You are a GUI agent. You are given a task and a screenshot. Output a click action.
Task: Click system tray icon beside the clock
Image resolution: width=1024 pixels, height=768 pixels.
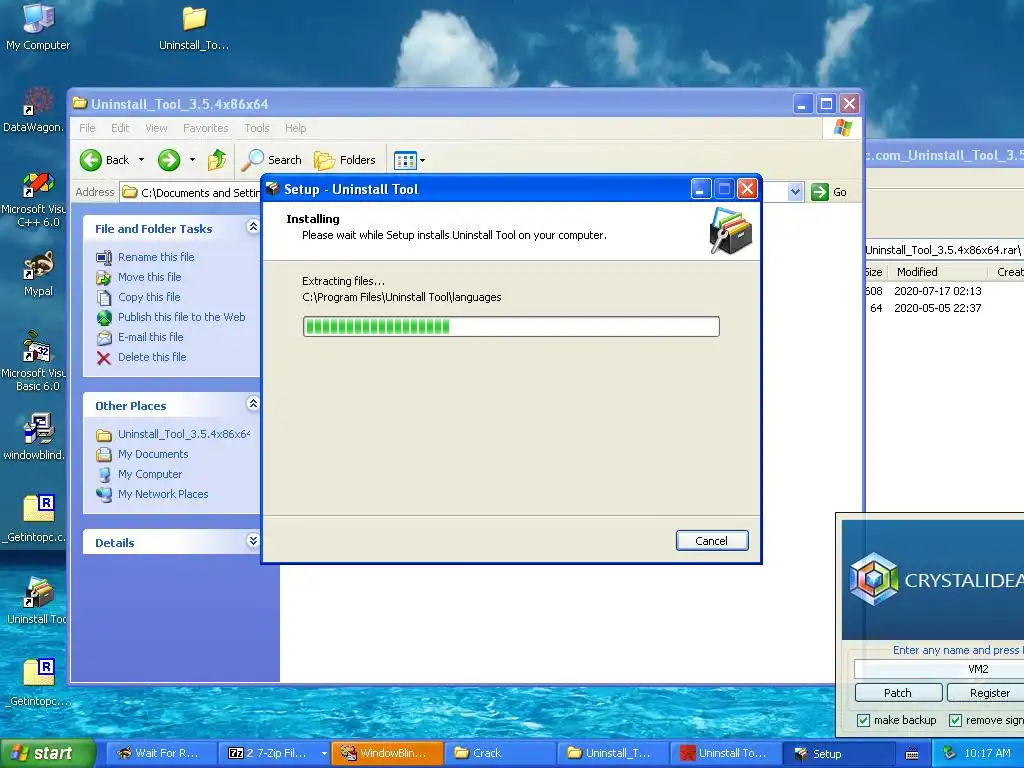point(950,754)
